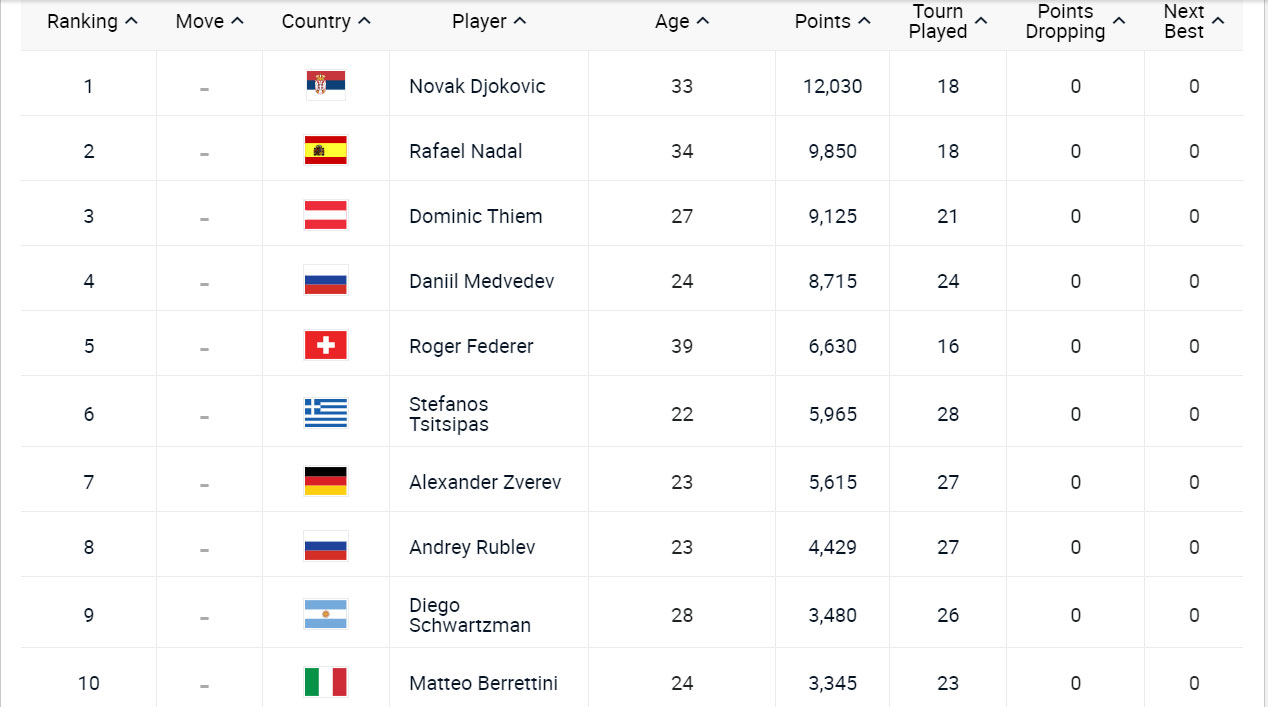Image resolution: width=1268 pixels, height=707 pixels.
Task: Click the Germany flag icon
Action: click(325, 482)
